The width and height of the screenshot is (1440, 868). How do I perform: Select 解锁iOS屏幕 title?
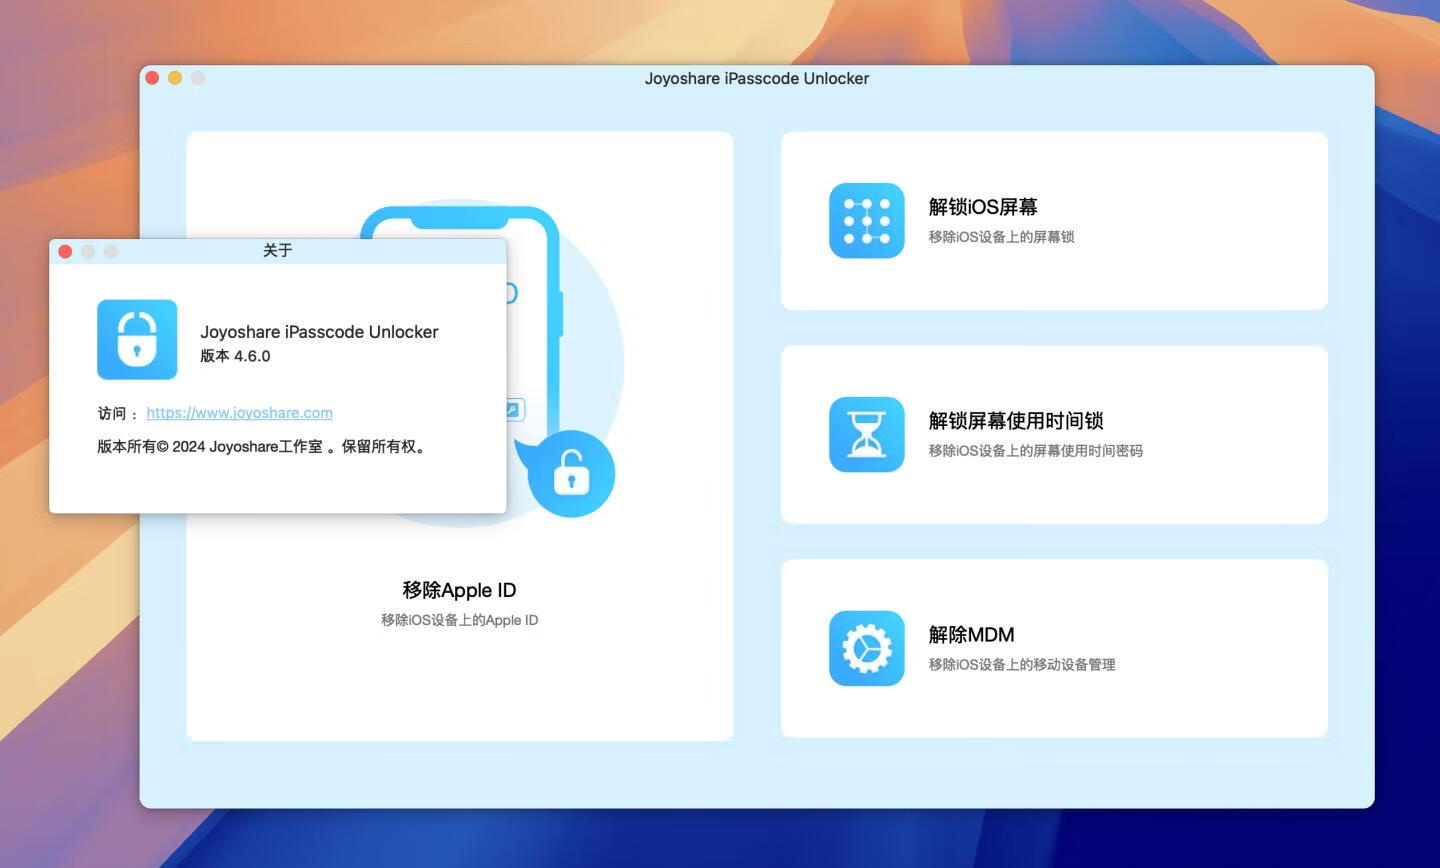click(x=983, y=207)
